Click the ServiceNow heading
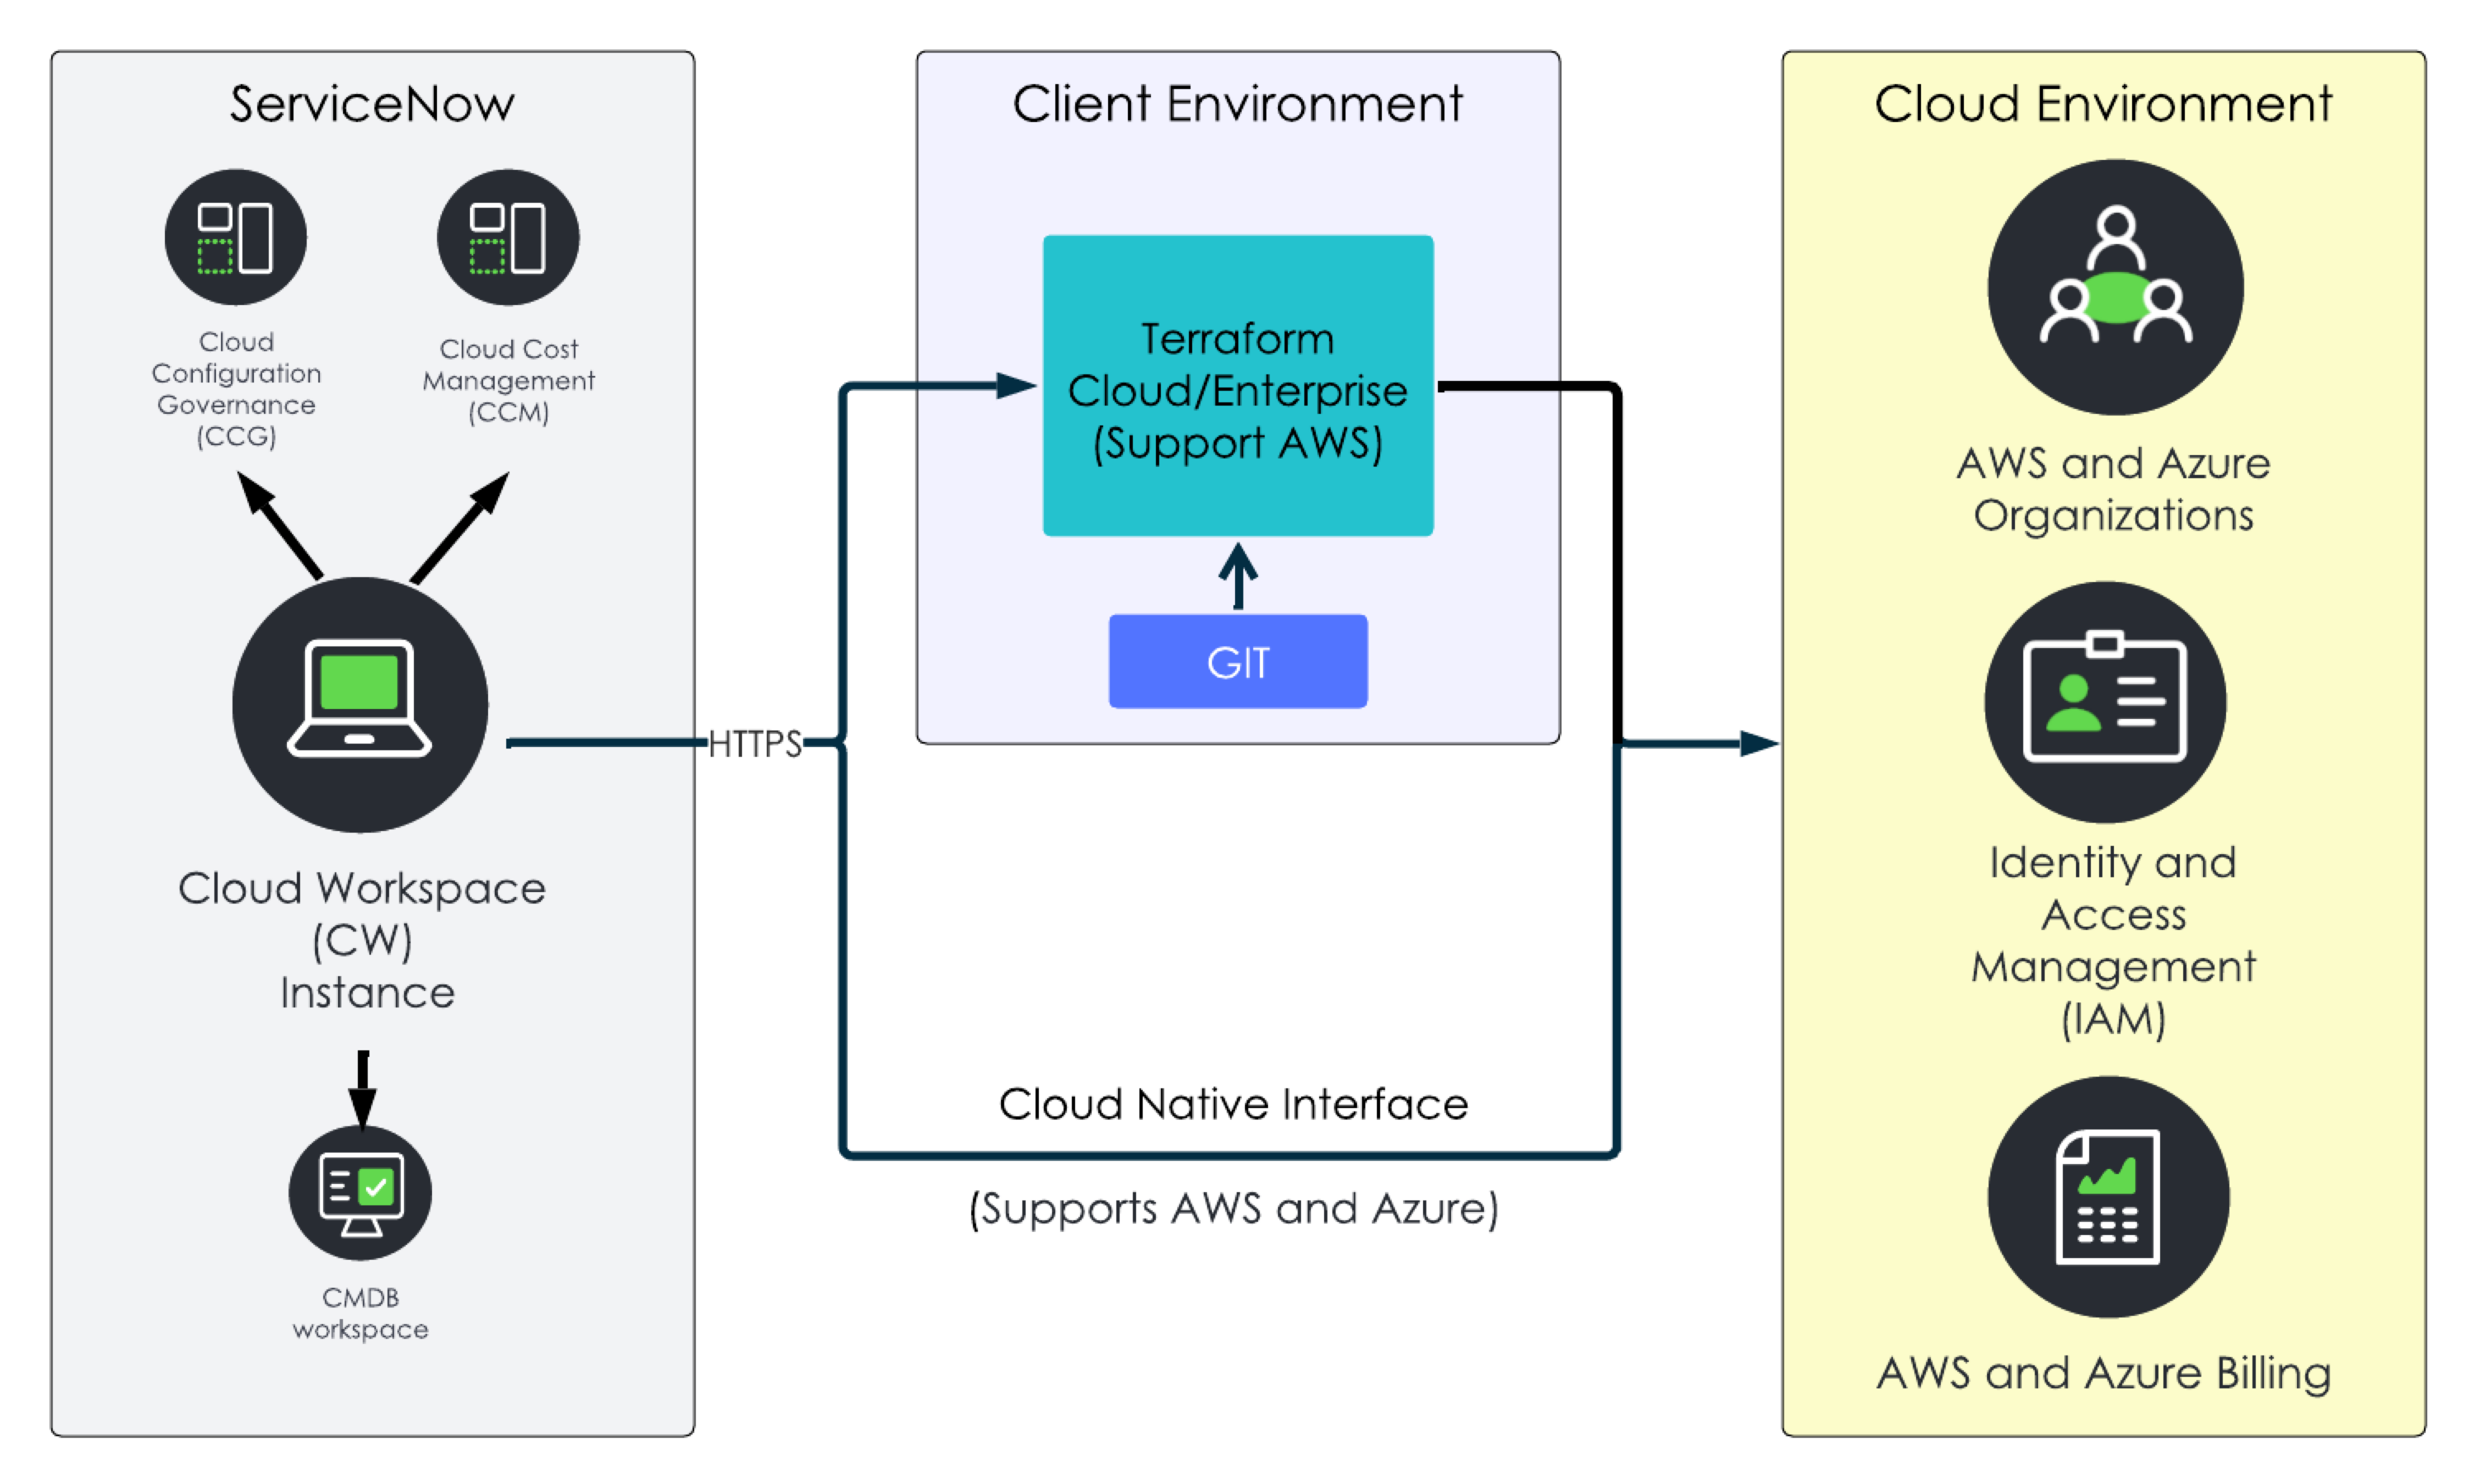 pyautogui.click(x=372, y=104)
